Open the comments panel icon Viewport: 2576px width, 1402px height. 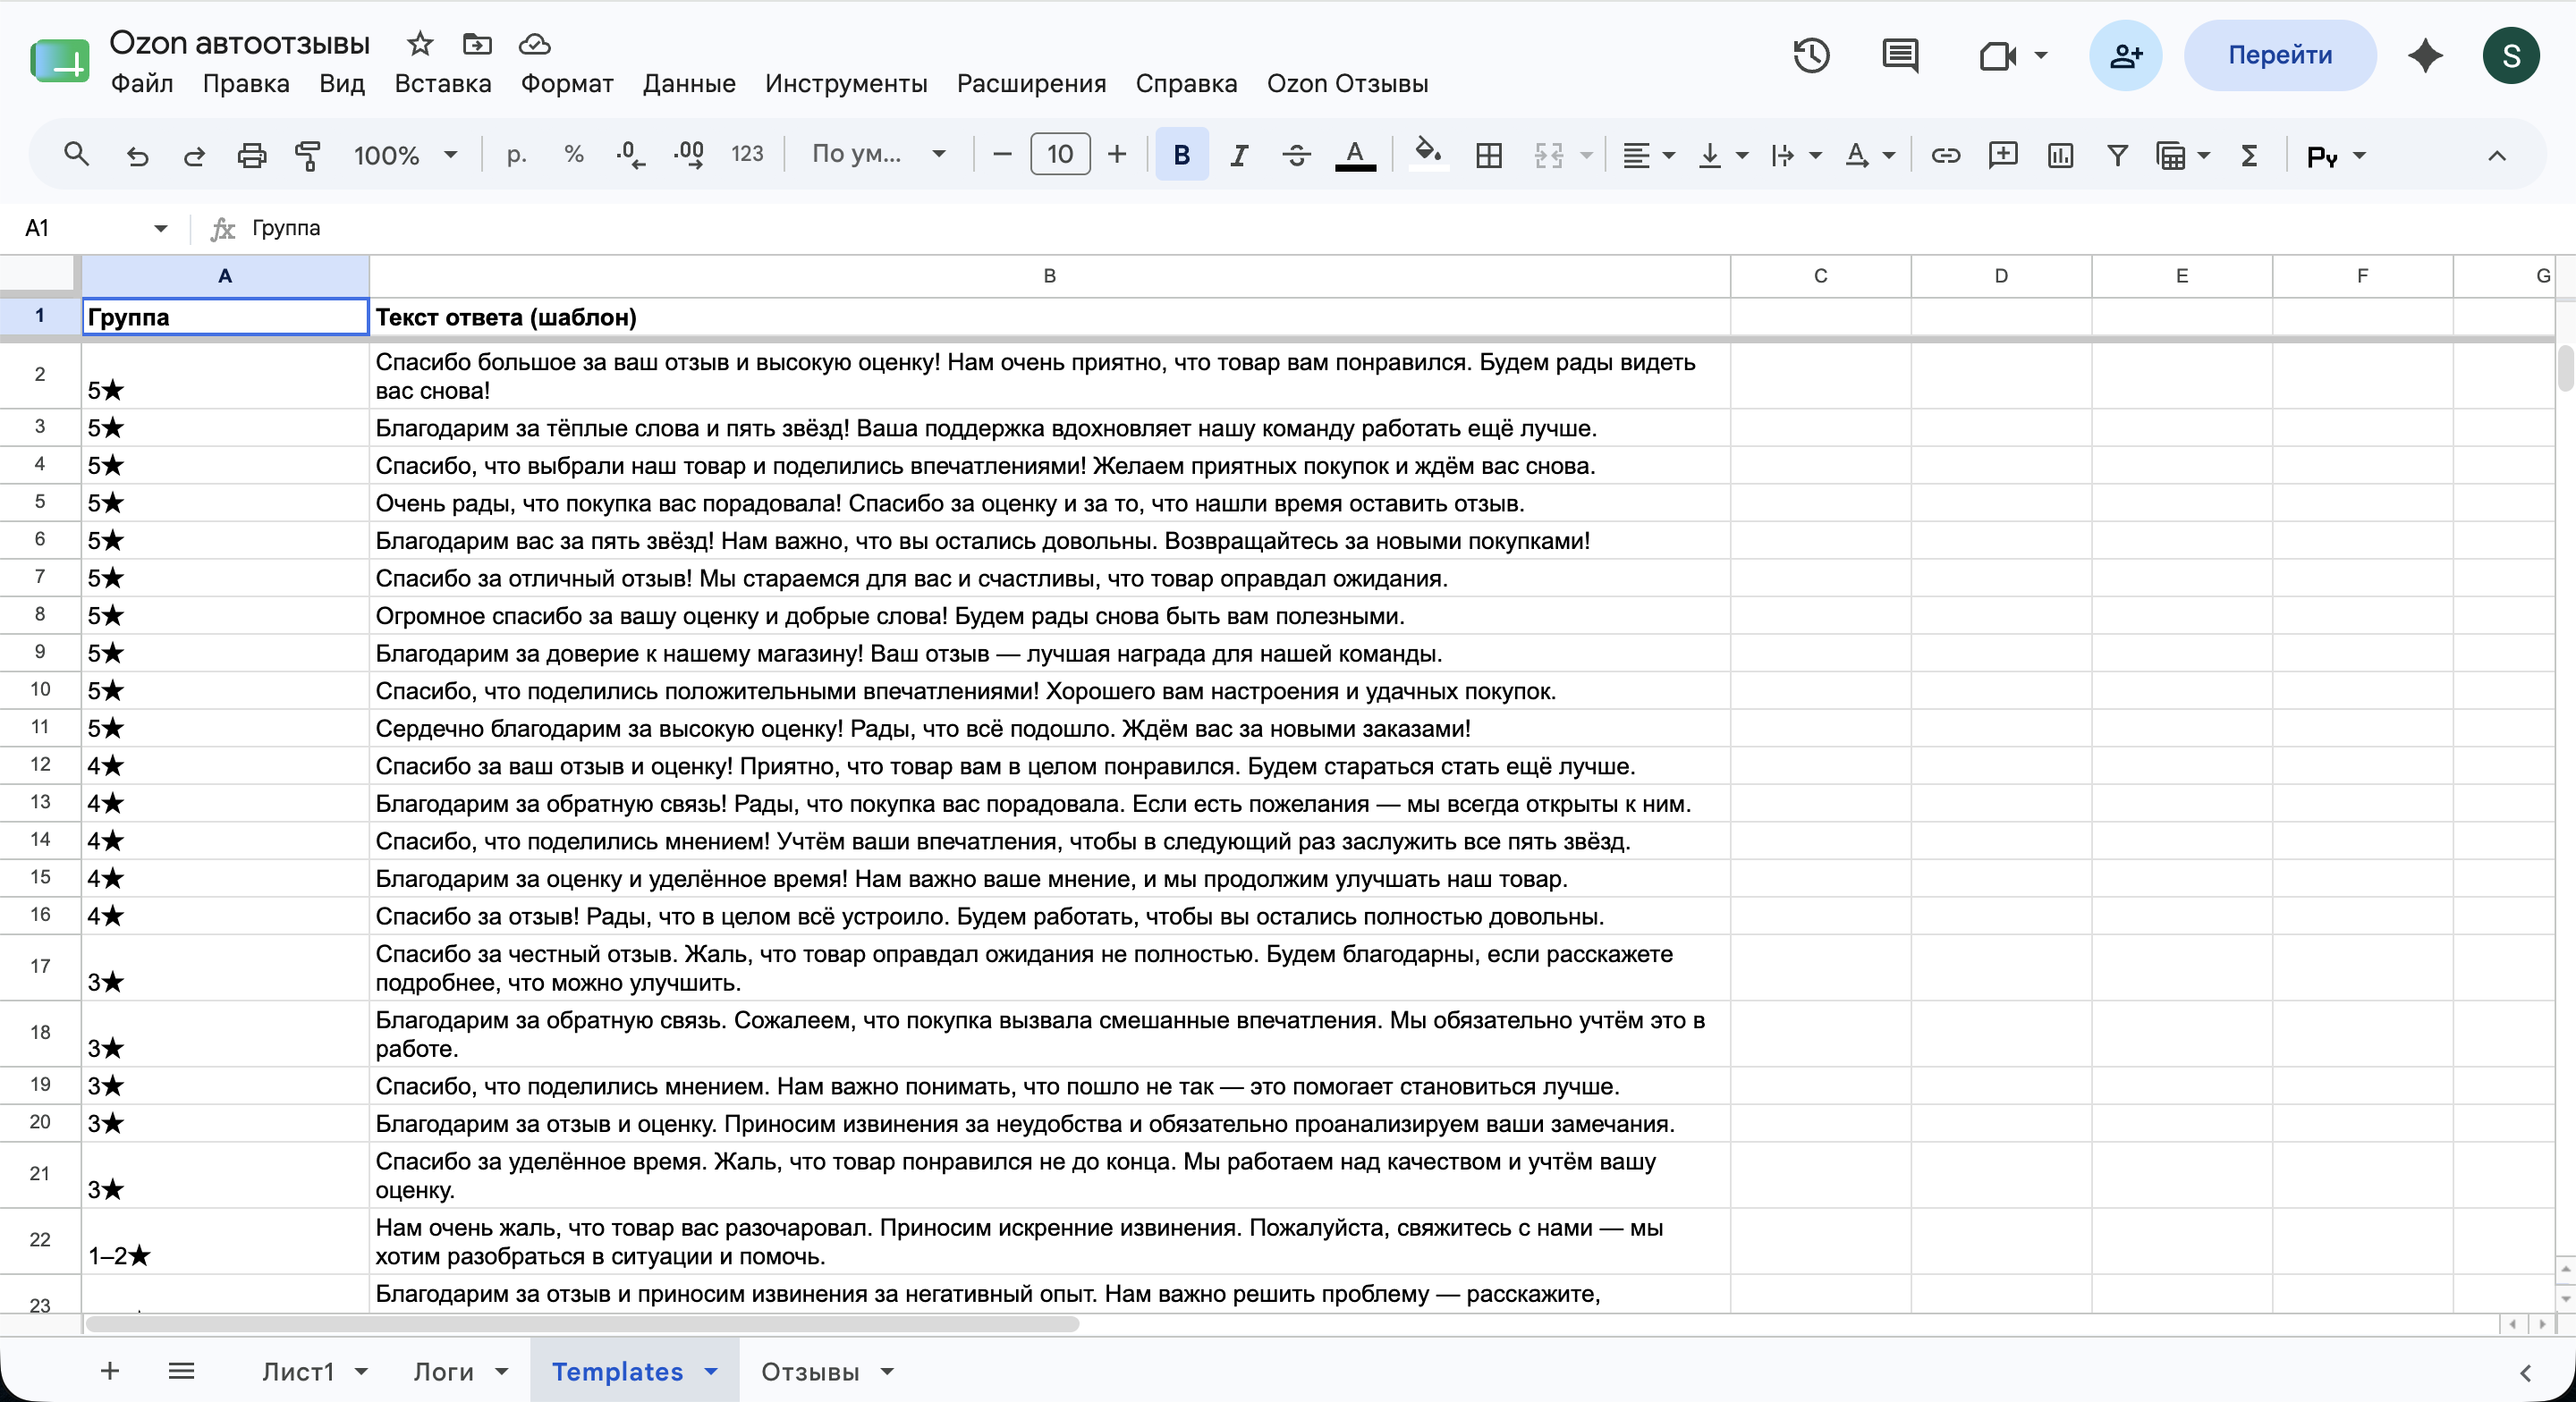pos(1900,55)
